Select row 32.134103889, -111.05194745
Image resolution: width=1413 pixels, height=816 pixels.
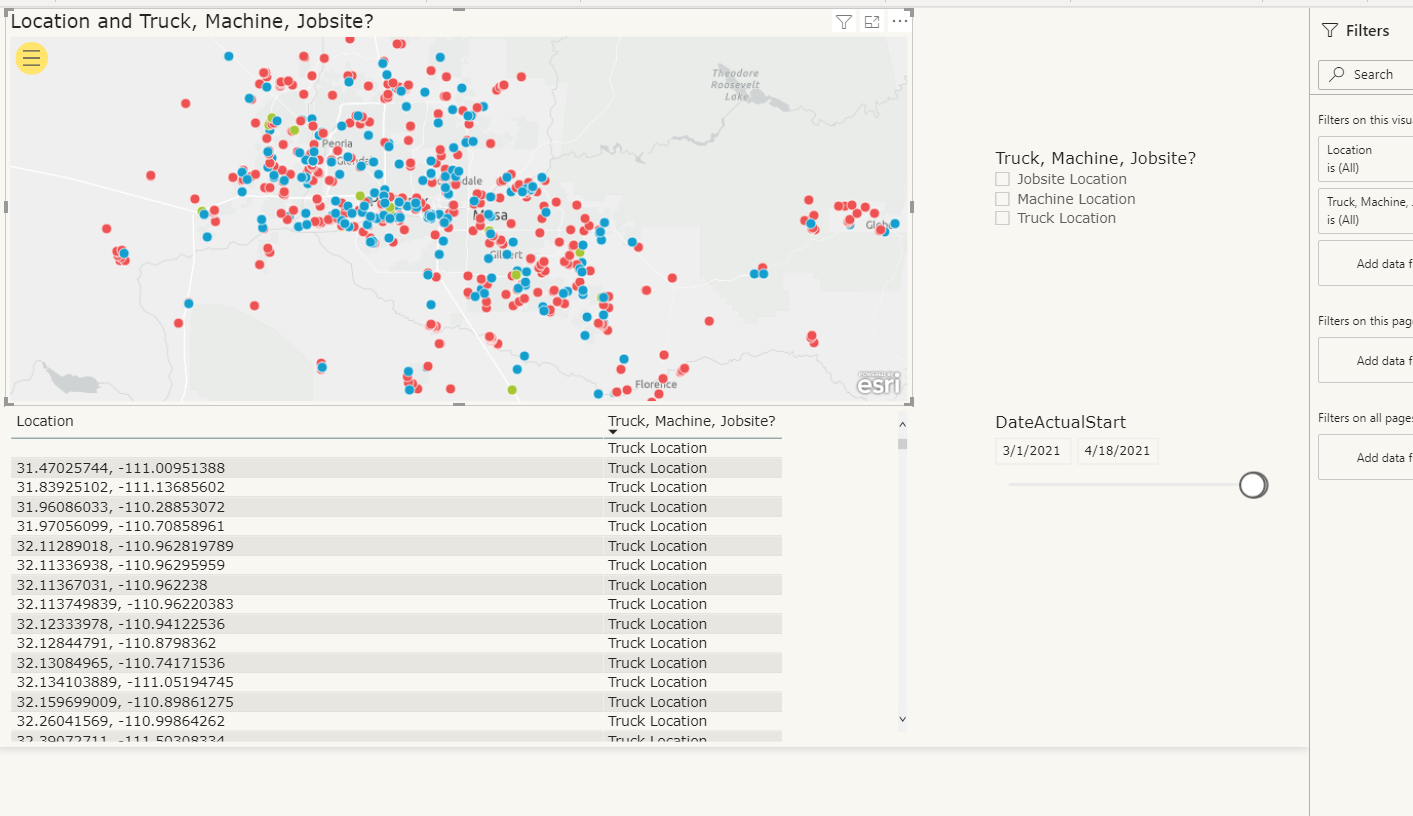pos(396,682)
